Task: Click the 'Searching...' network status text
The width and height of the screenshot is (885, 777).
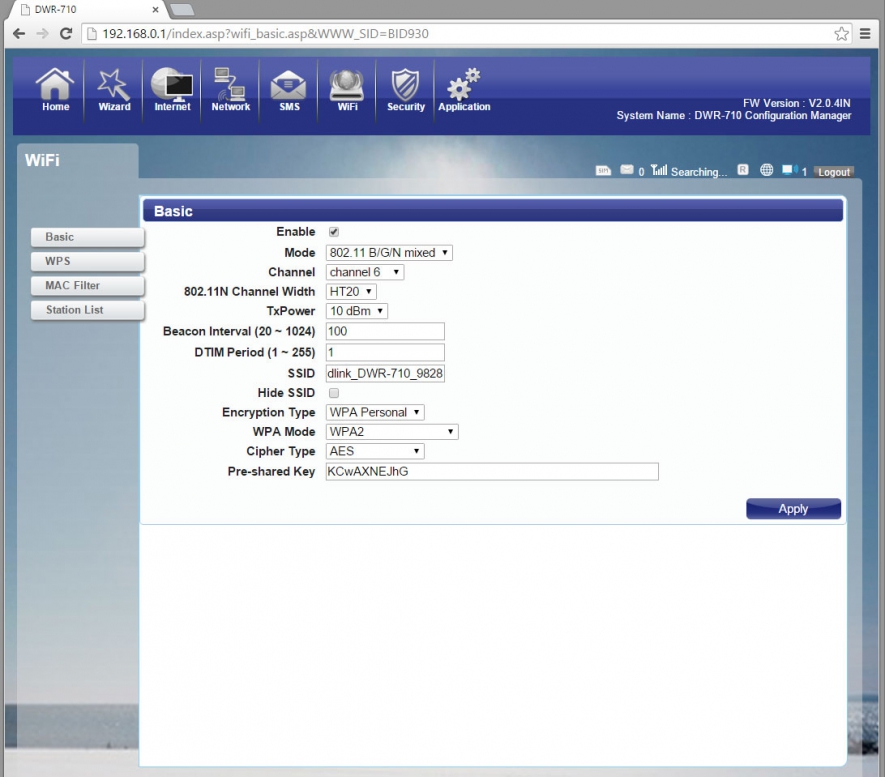Action: (699, 172)
